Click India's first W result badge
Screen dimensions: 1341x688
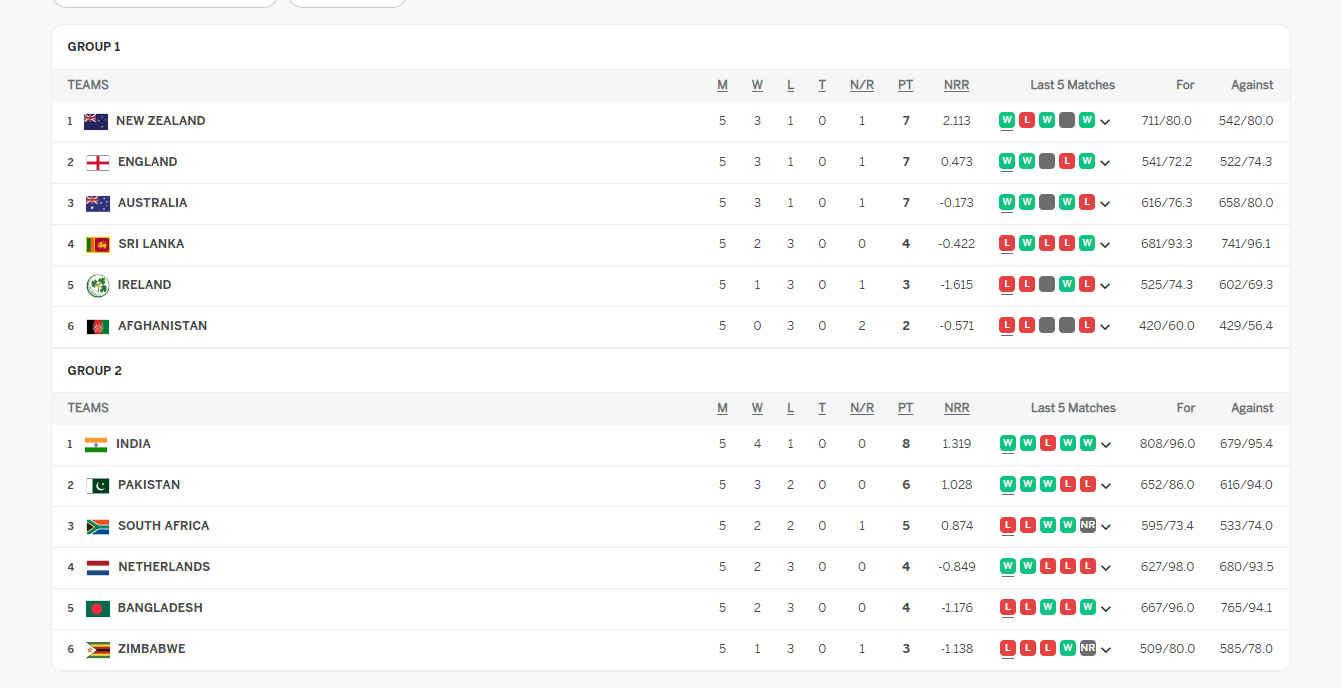[x=1007, y=443]
